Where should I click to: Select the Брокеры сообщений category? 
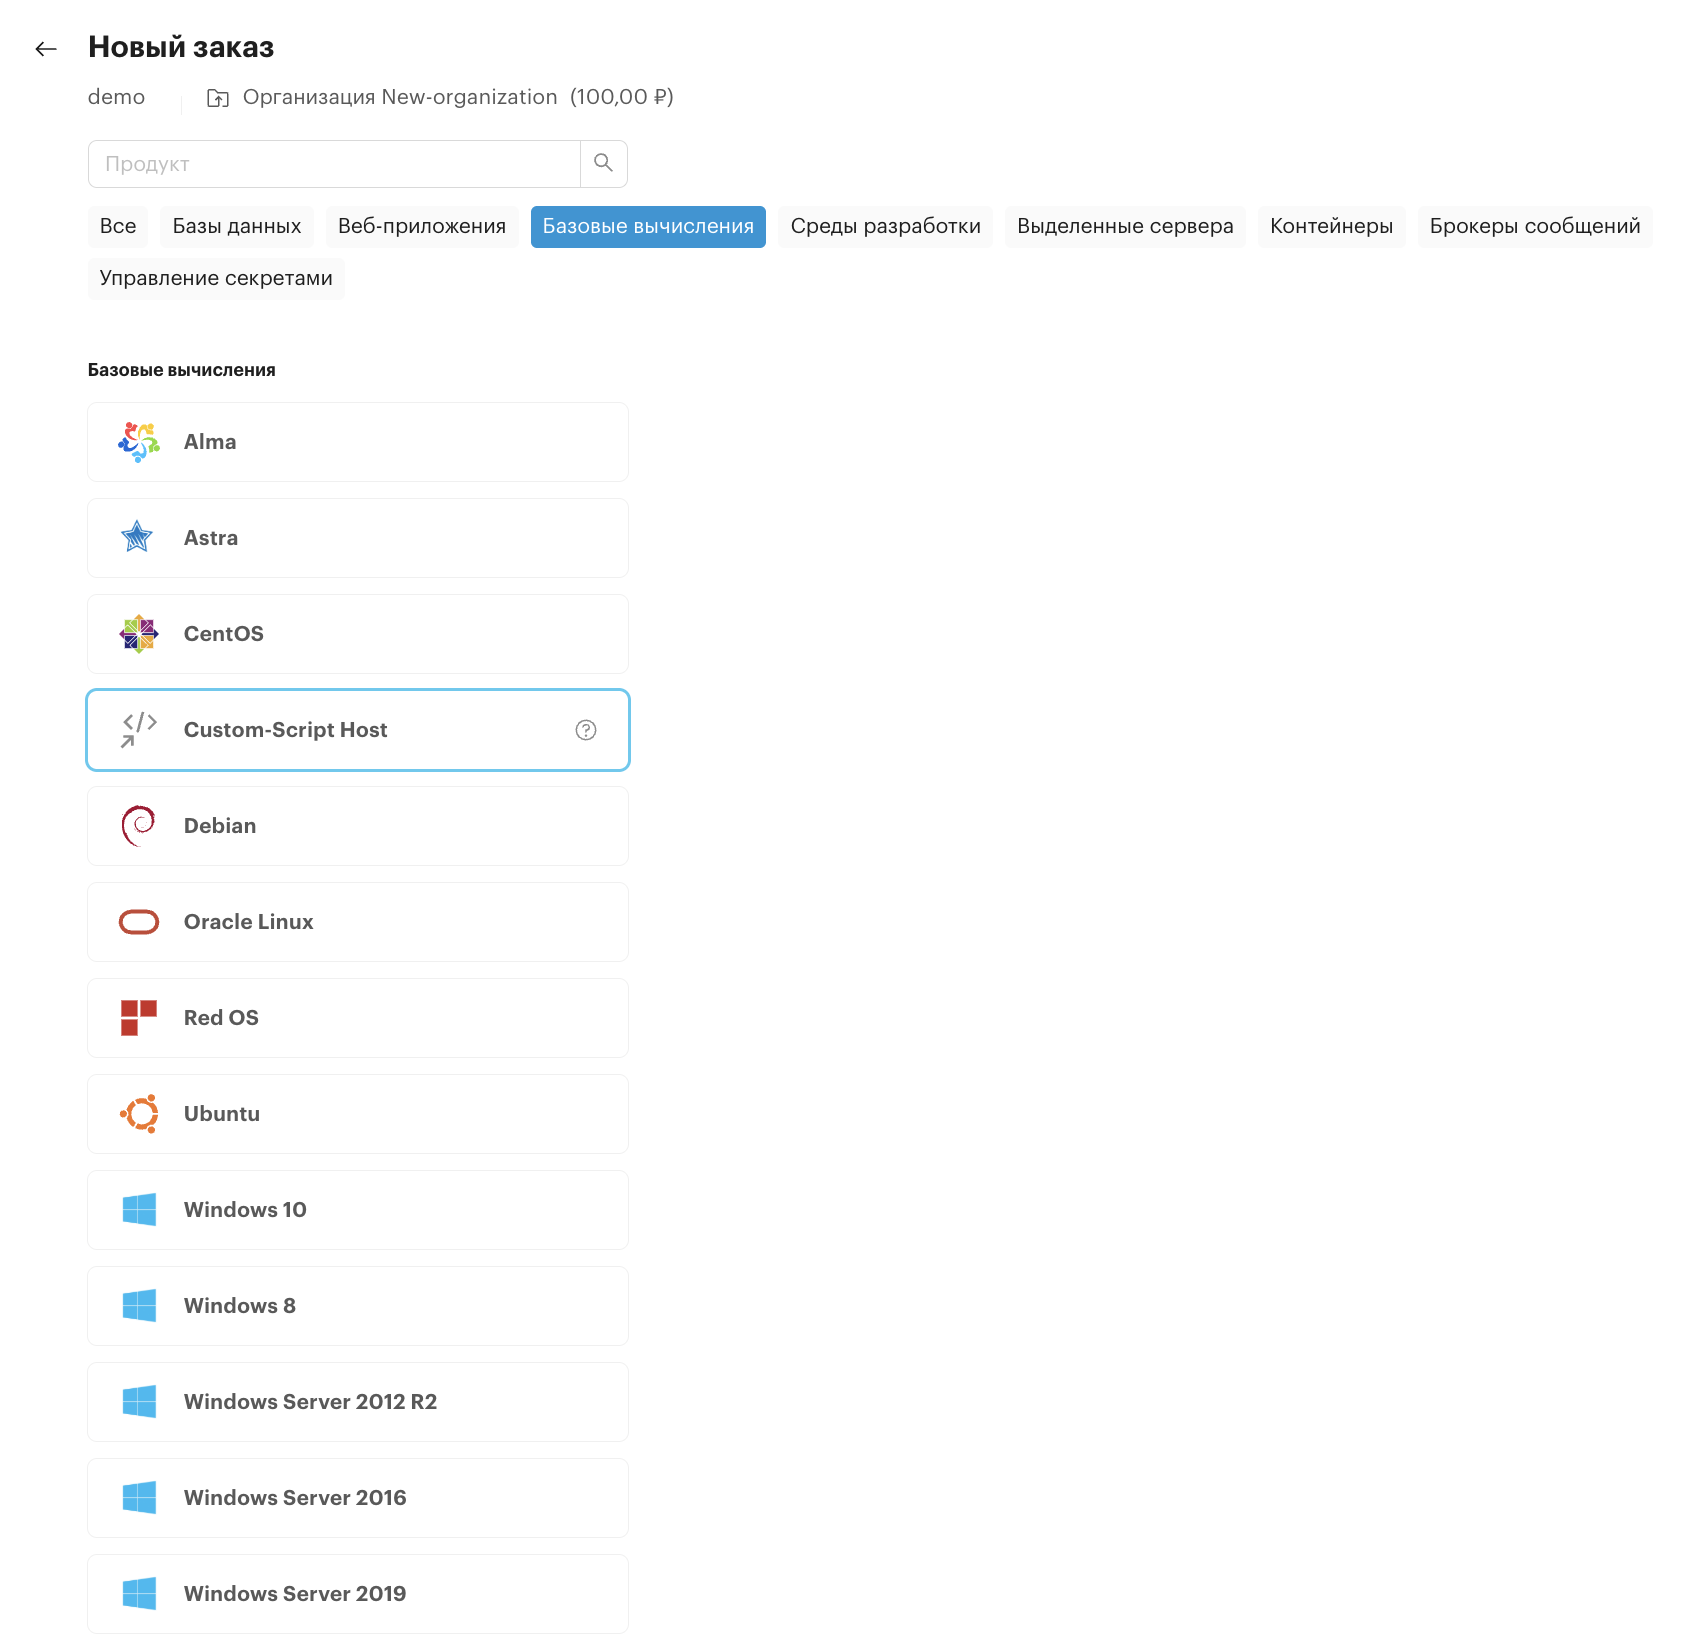(x=1535, y=227)
